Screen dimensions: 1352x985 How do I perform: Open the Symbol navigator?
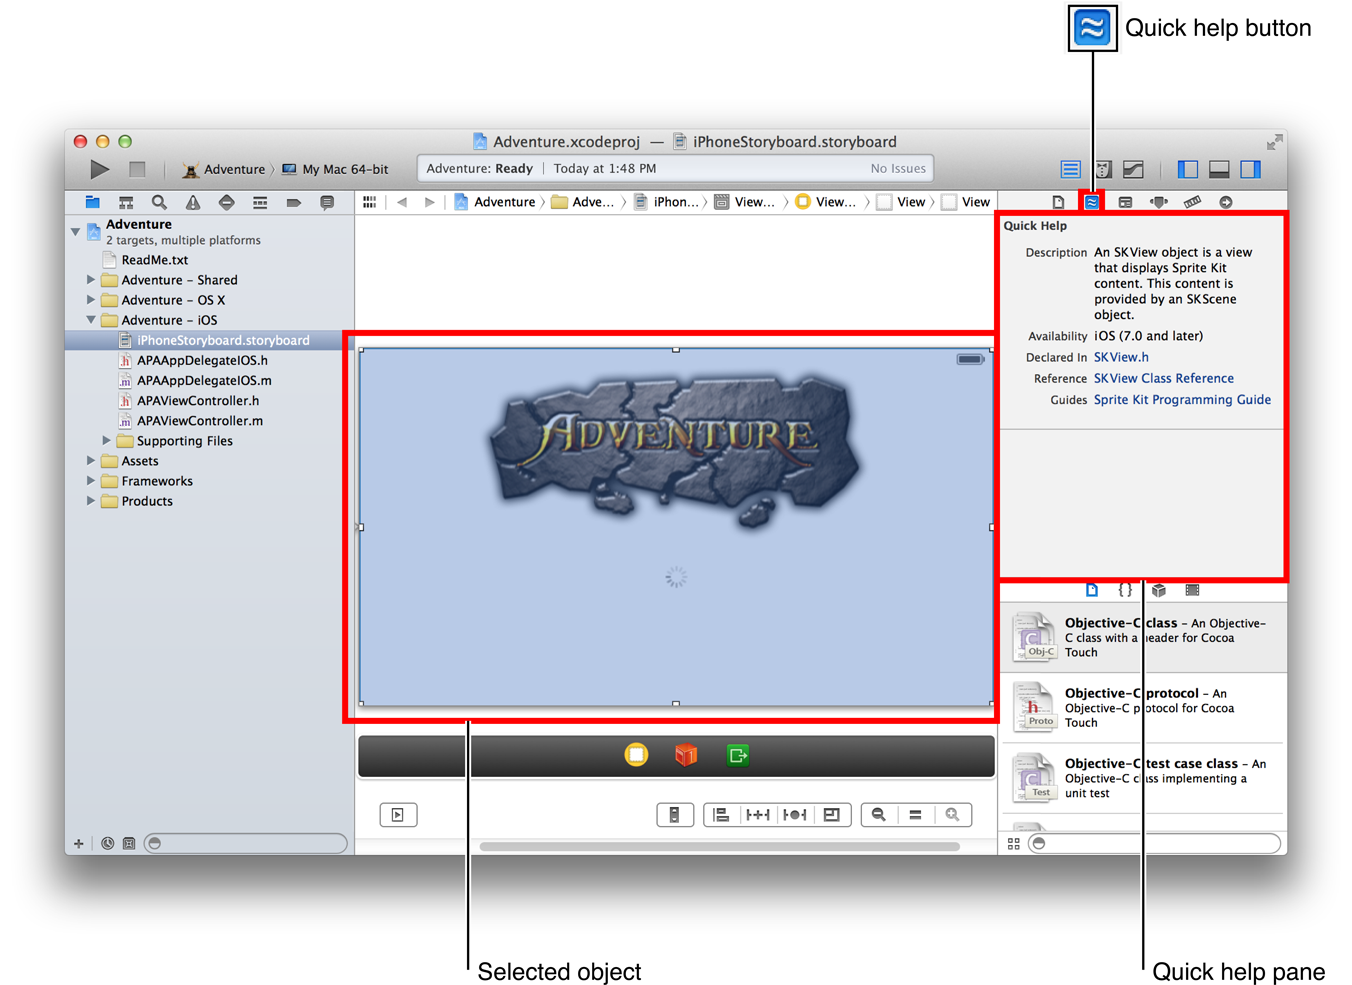[126, 202]
